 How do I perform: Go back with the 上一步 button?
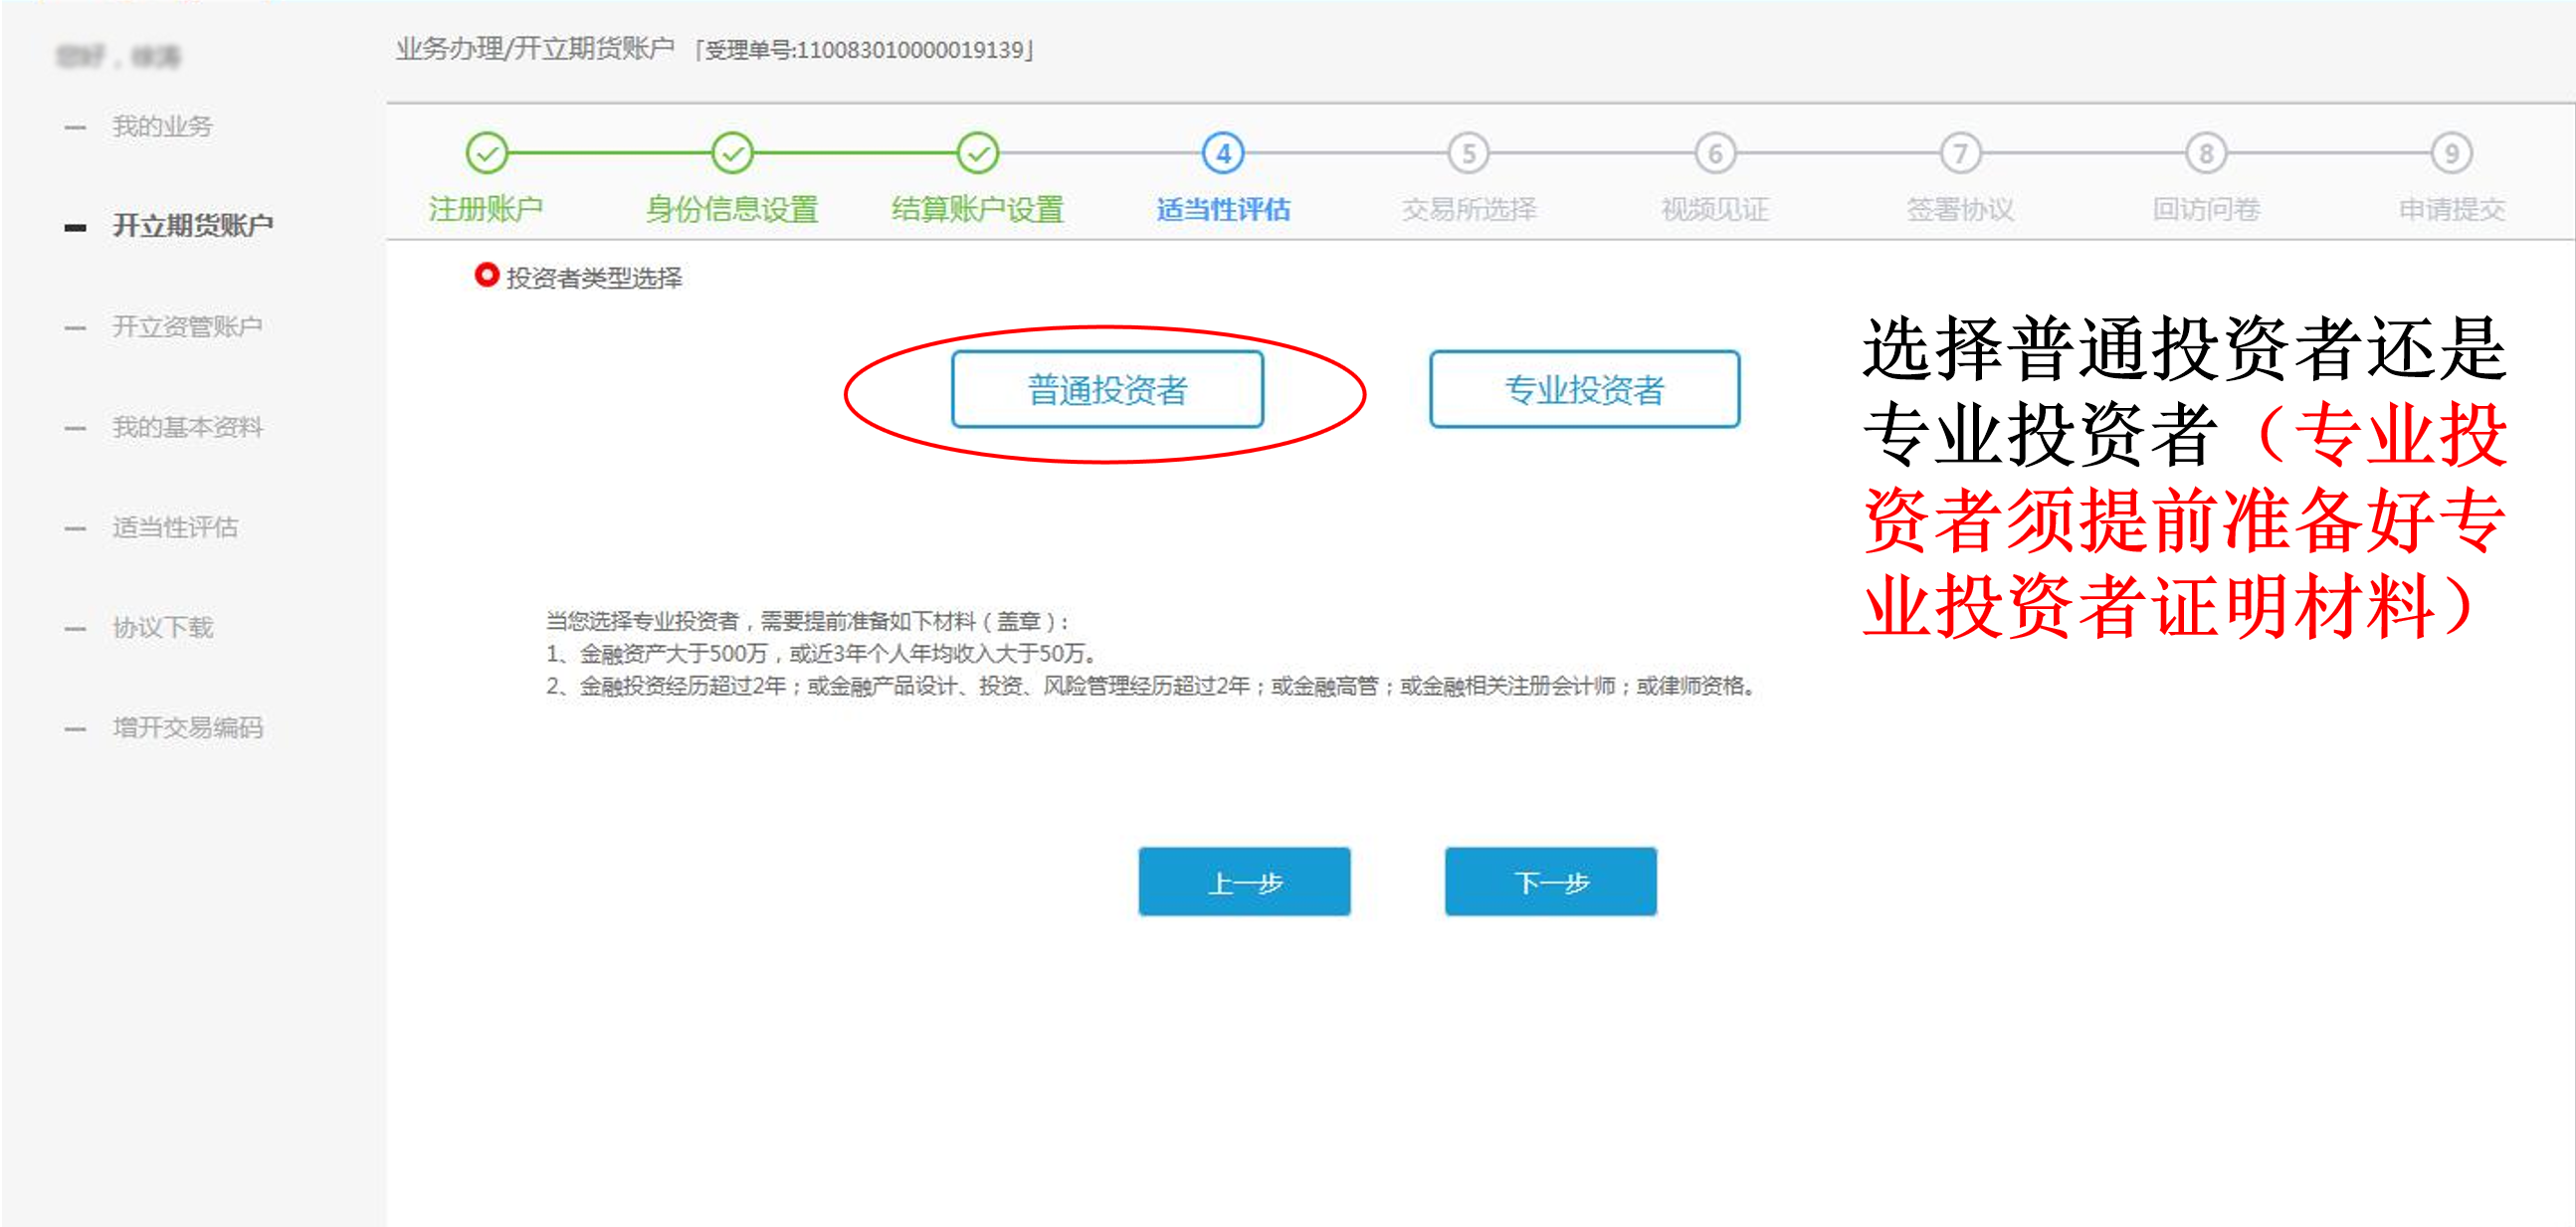coord(1244,881)
